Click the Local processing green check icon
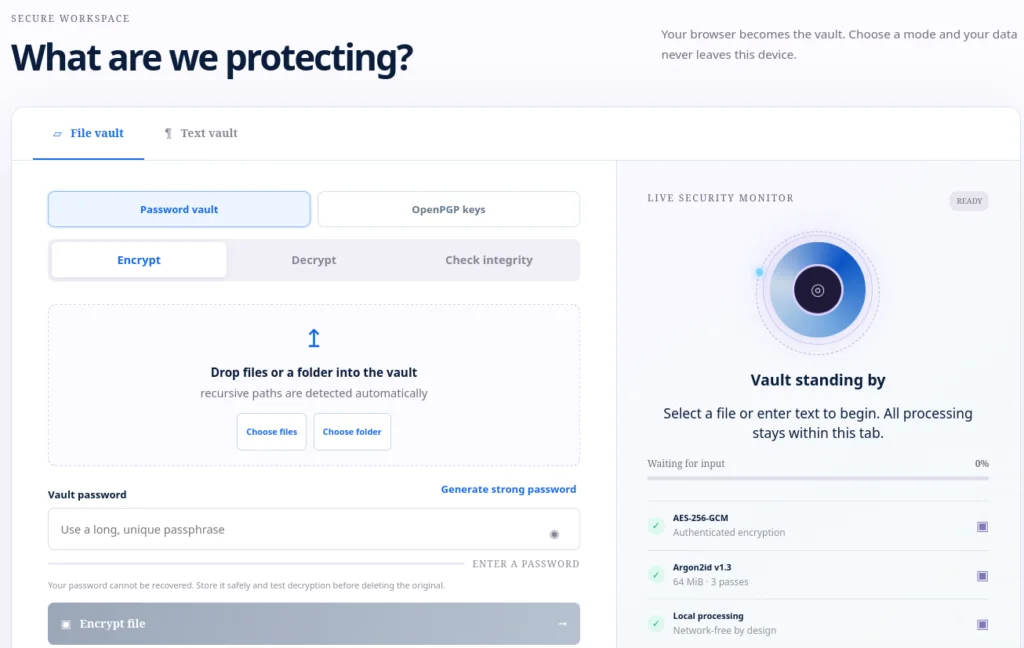Screen dimensions: 1024x648 tap(656, 623)
